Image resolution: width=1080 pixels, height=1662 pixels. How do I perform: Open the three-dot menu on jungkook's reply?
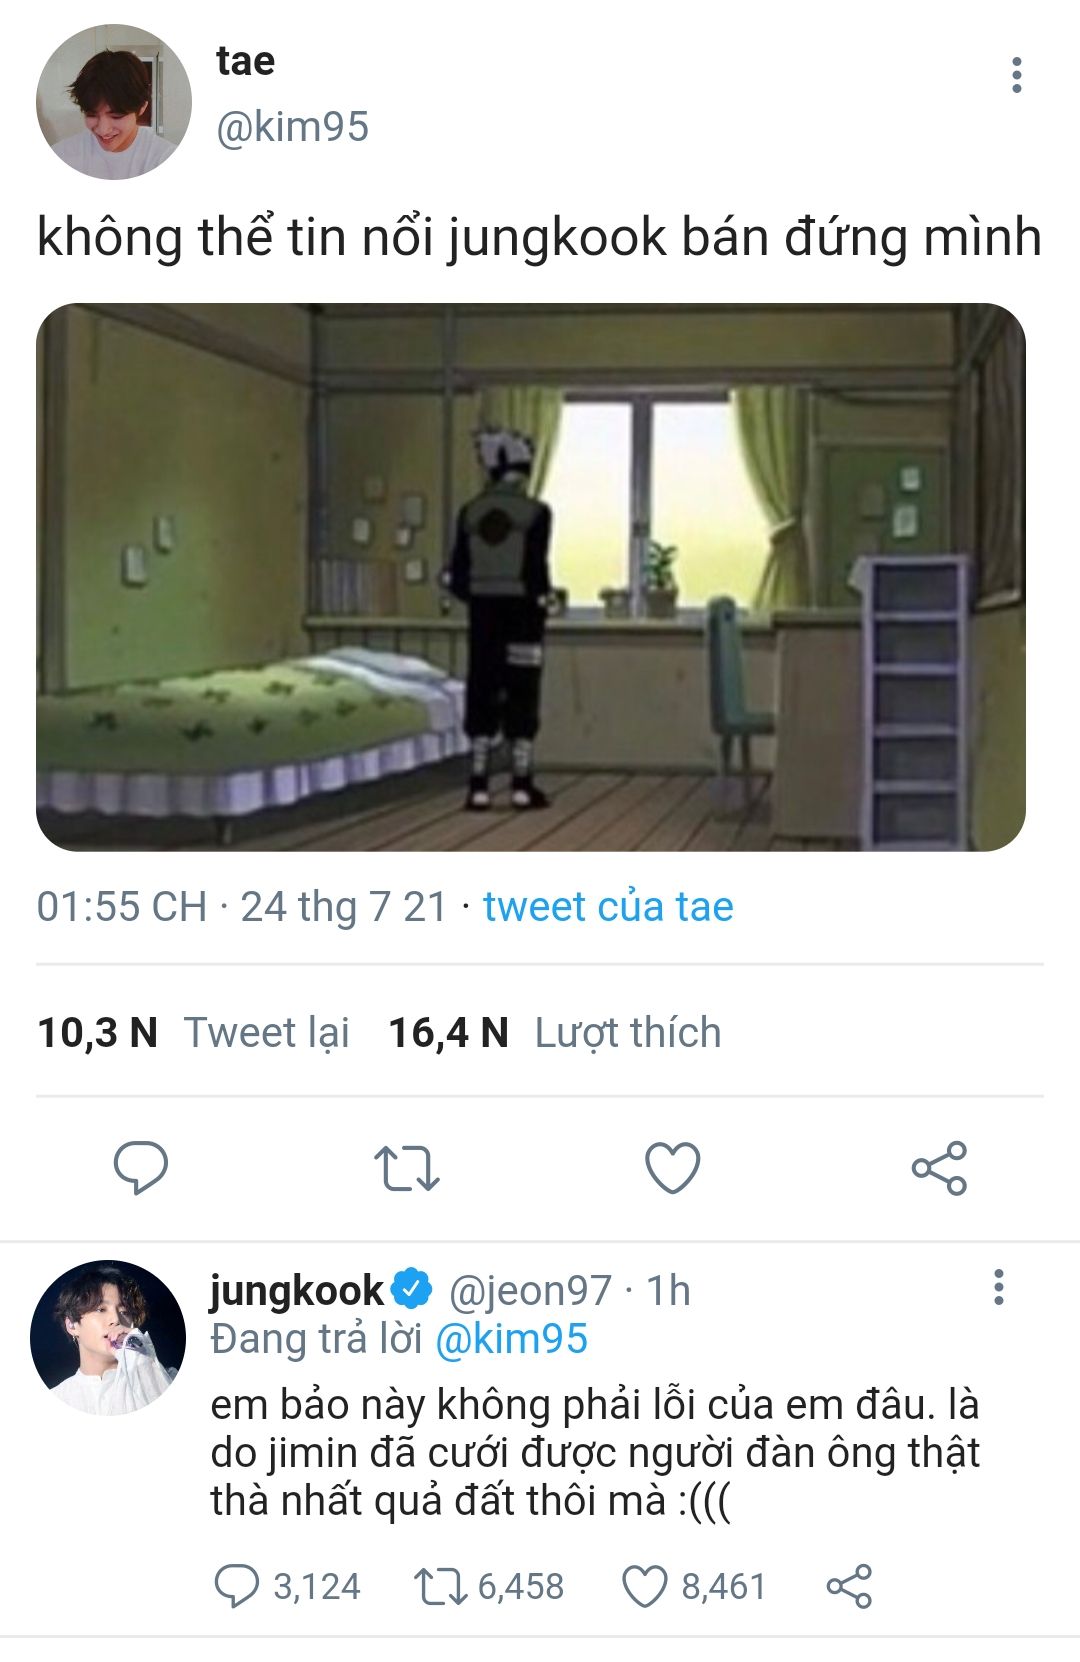point(998,1288)
